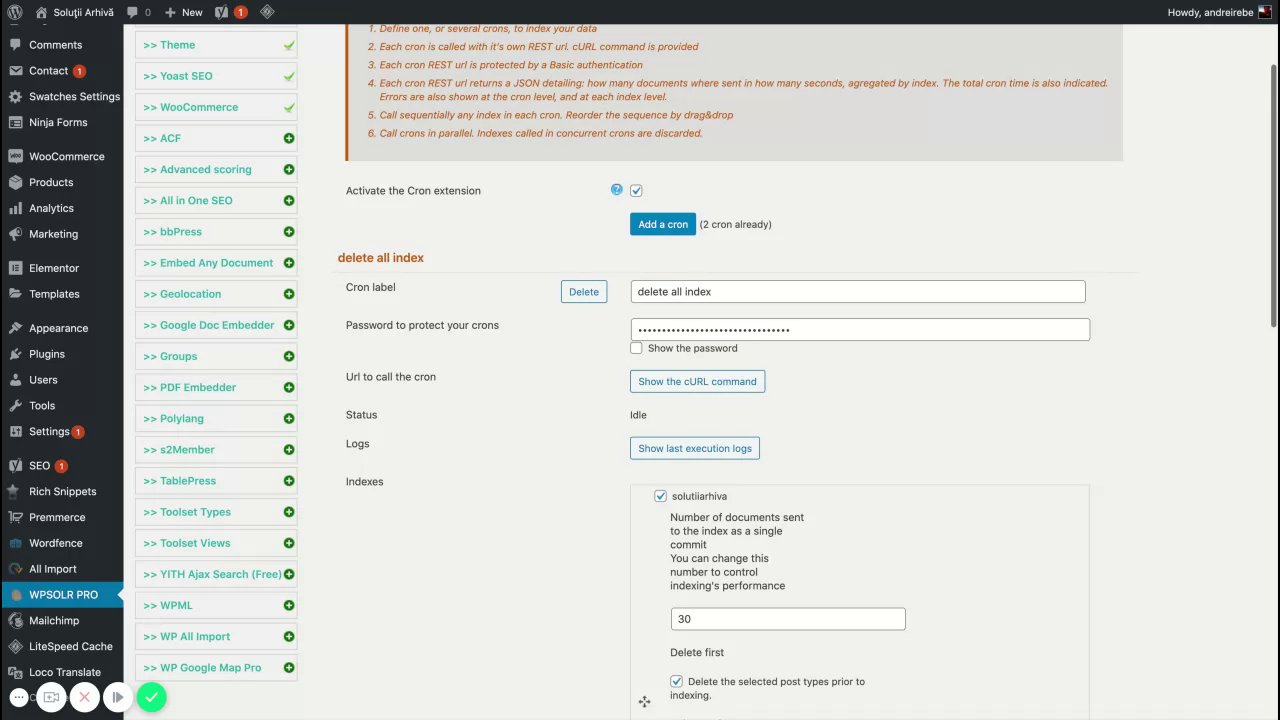Expand the ACF extension plus icon
This screenshot has height=720, width=1280.
289,139
